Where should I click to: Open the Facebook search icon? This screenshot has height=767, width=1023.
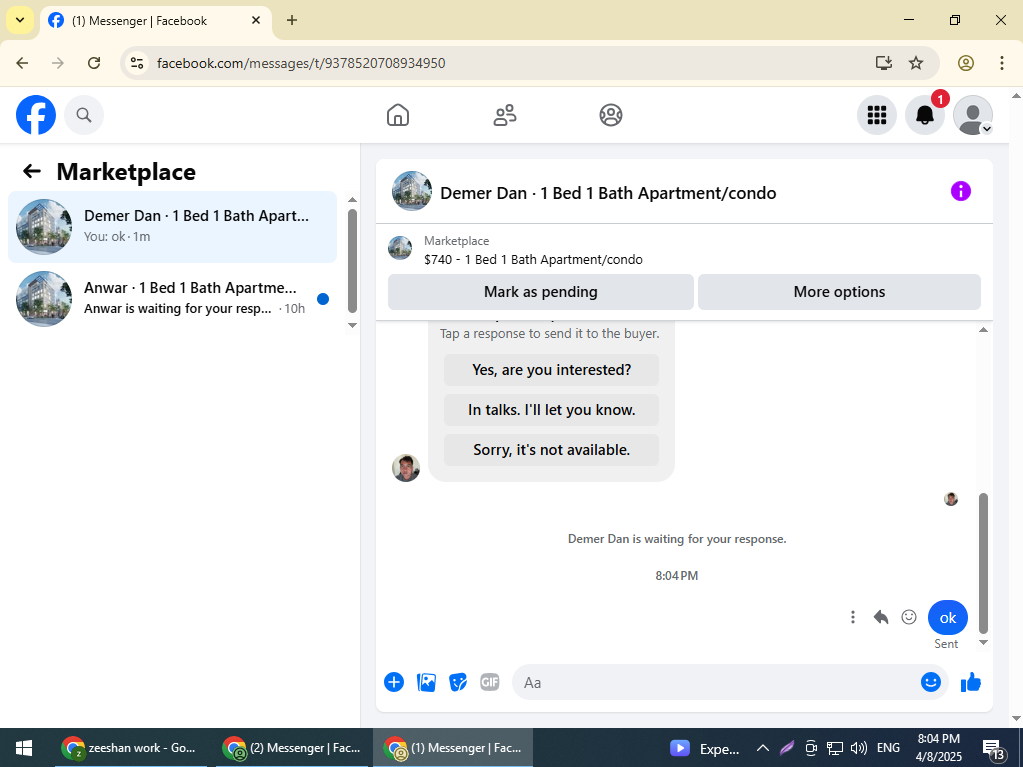[x=84, y=115]
